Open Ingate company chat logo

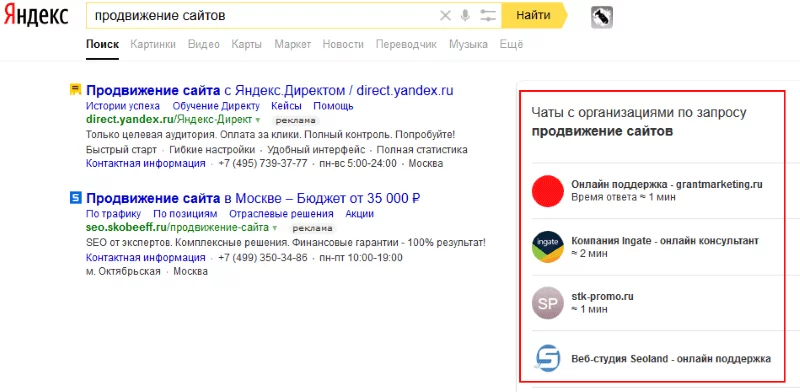[547, 247]
